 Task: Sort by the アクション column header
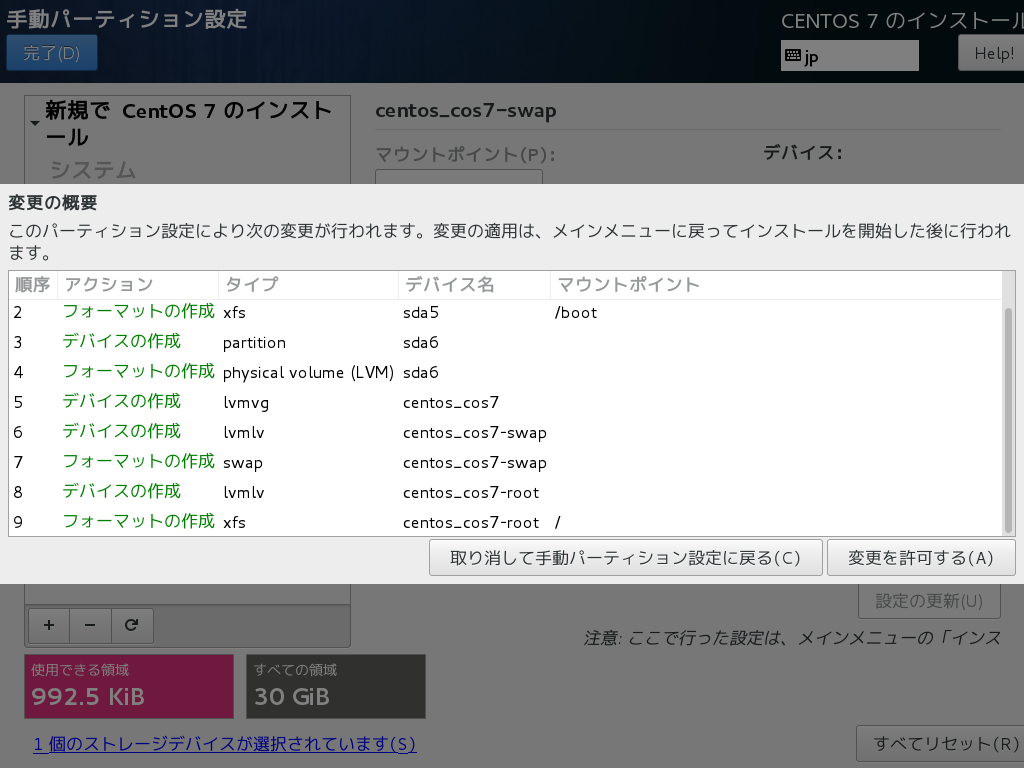point(138,285)
